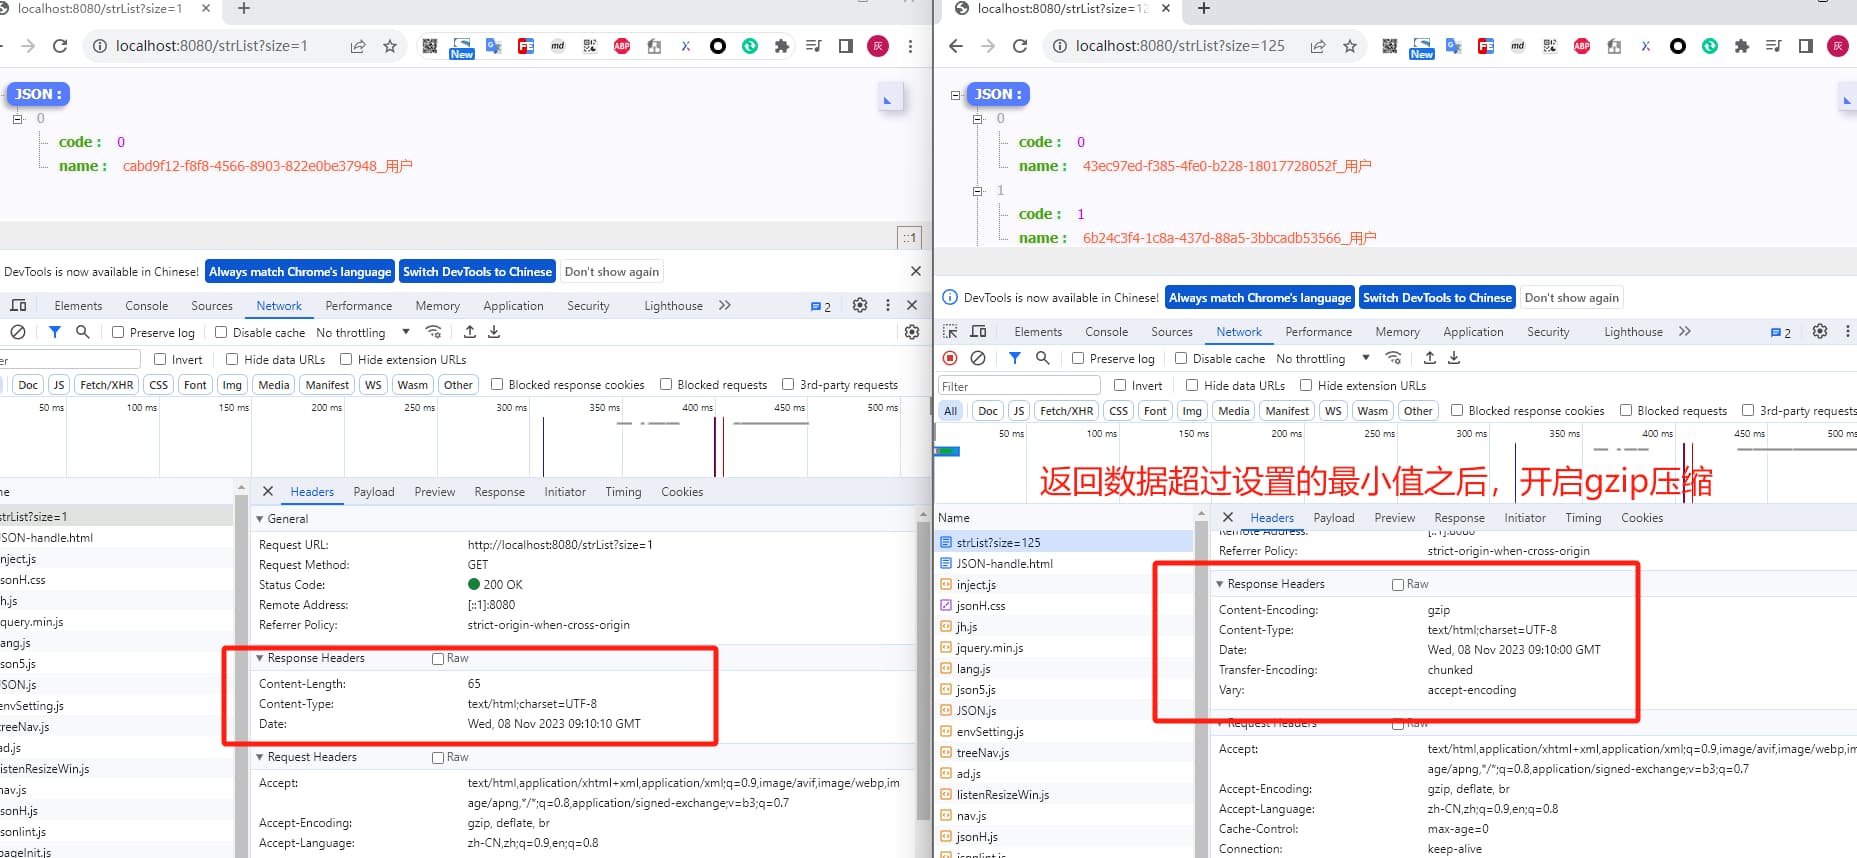Open network search magnifier in right DevTools
This screenshot has width=1857, height=858.
pos(1043,358)
